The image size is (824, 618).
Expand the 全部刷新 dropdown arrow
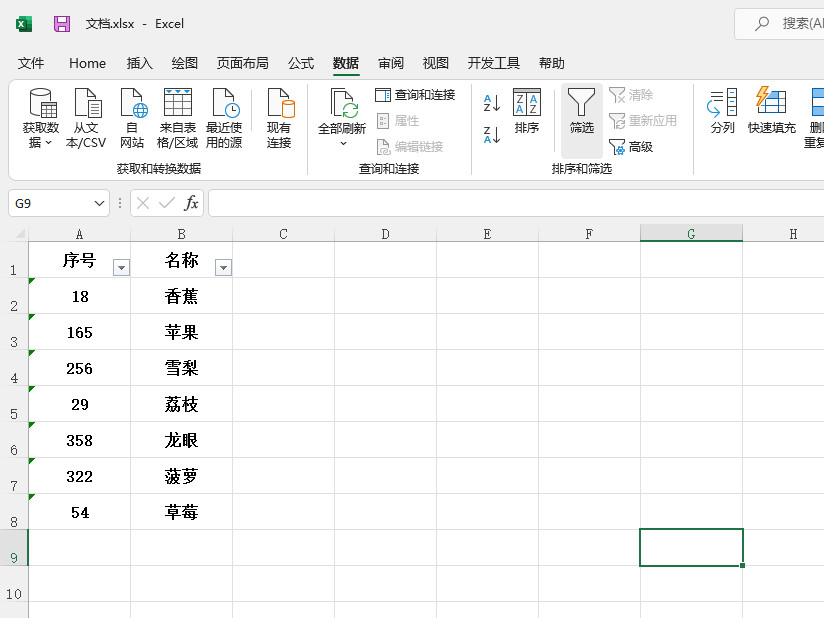click(343, 143)
